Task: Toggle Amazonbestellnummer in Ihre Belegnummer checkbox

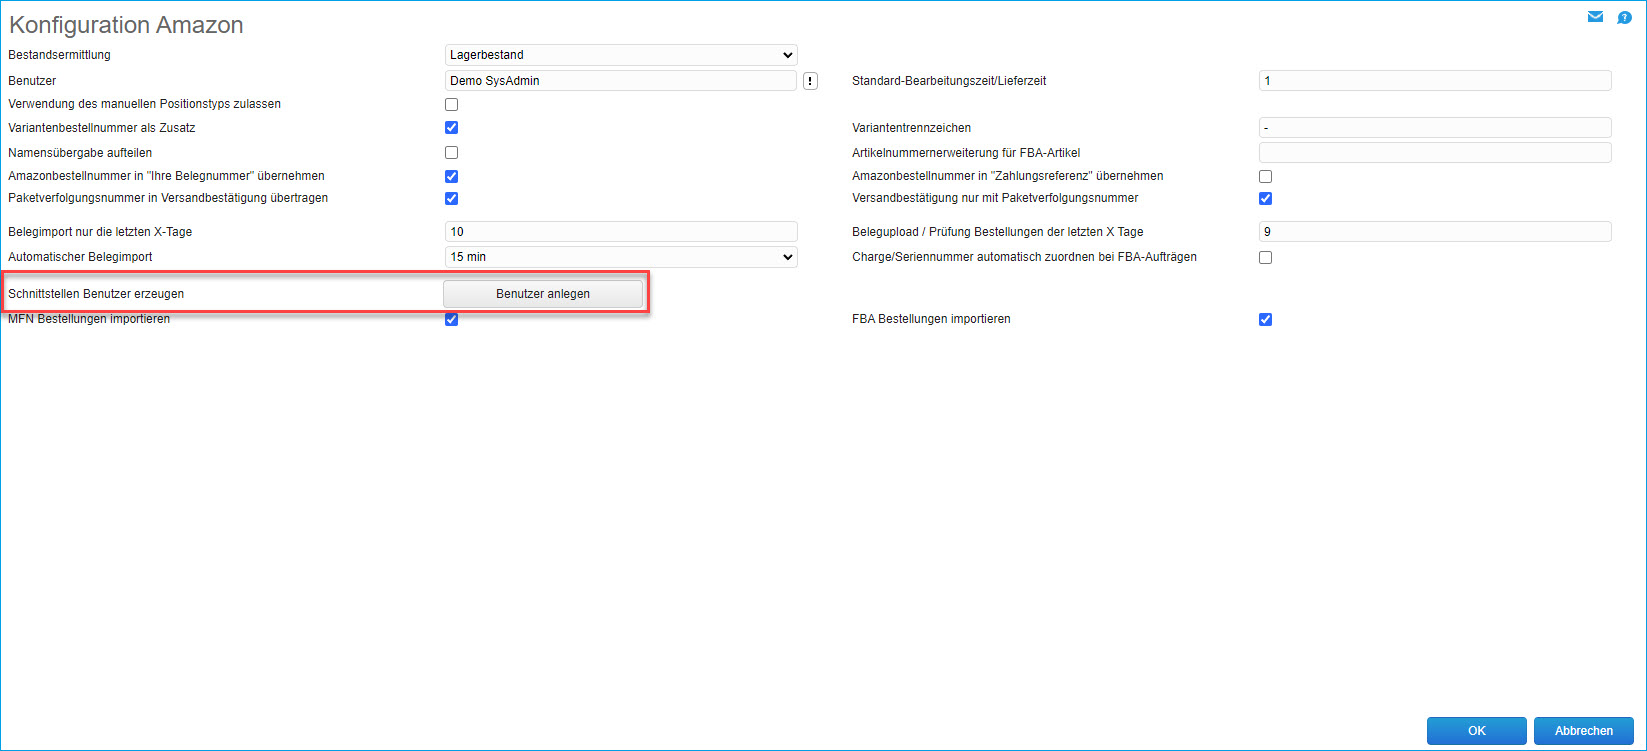Action: [x=452, y=176]
